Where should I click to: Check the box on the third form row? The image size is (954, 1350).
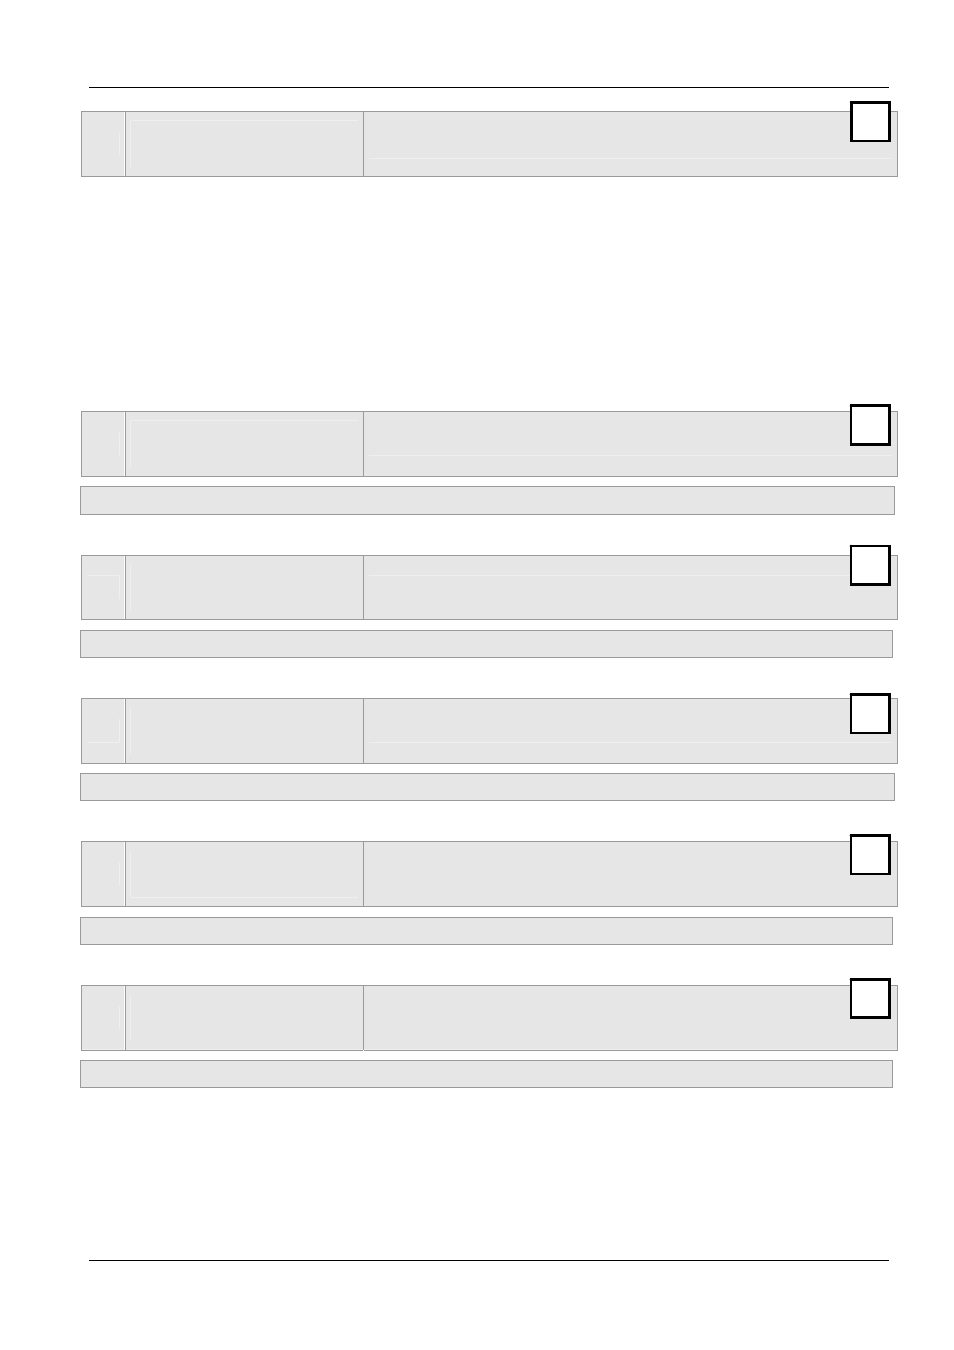(x=870, y=565)
